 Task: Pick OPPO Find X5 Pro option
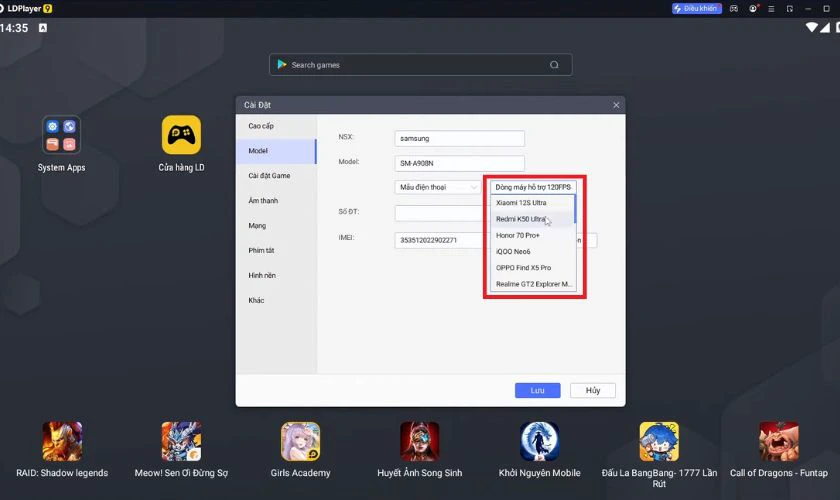click(x=532, y=267)
